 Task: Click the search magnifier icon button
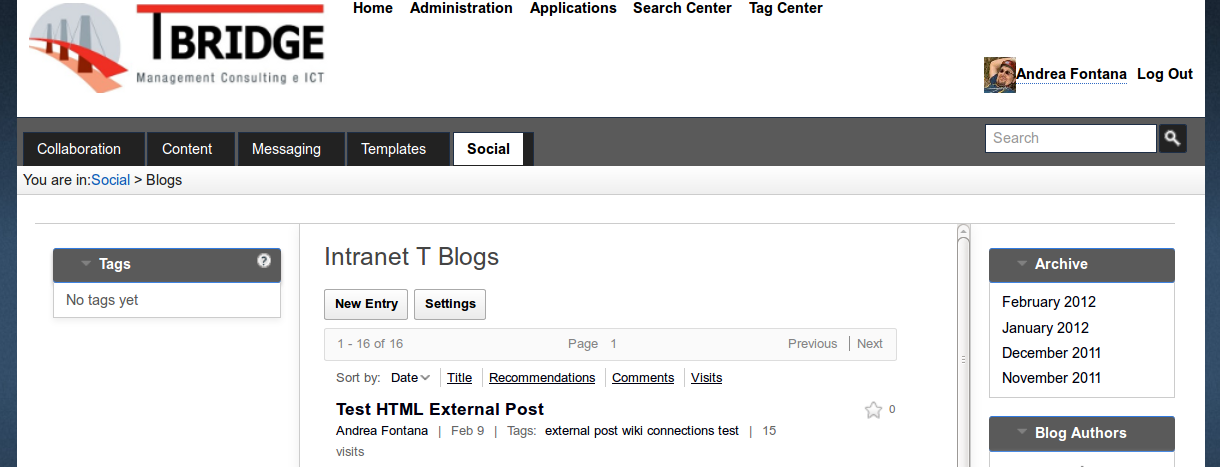[1172, 138]
